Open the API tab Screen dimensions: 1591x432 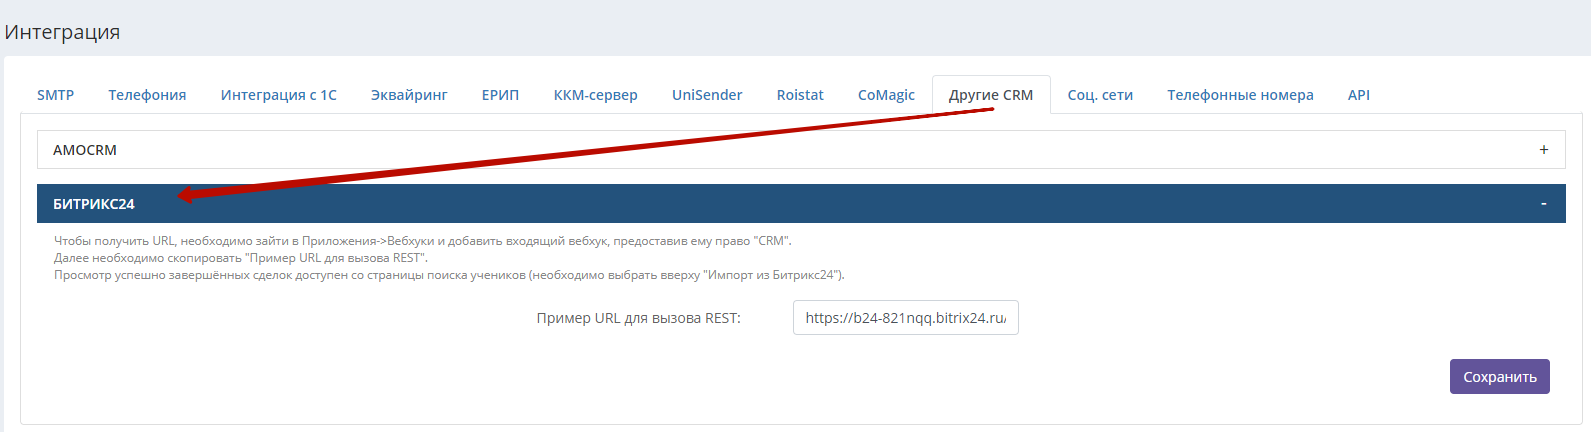(1359, 95)
